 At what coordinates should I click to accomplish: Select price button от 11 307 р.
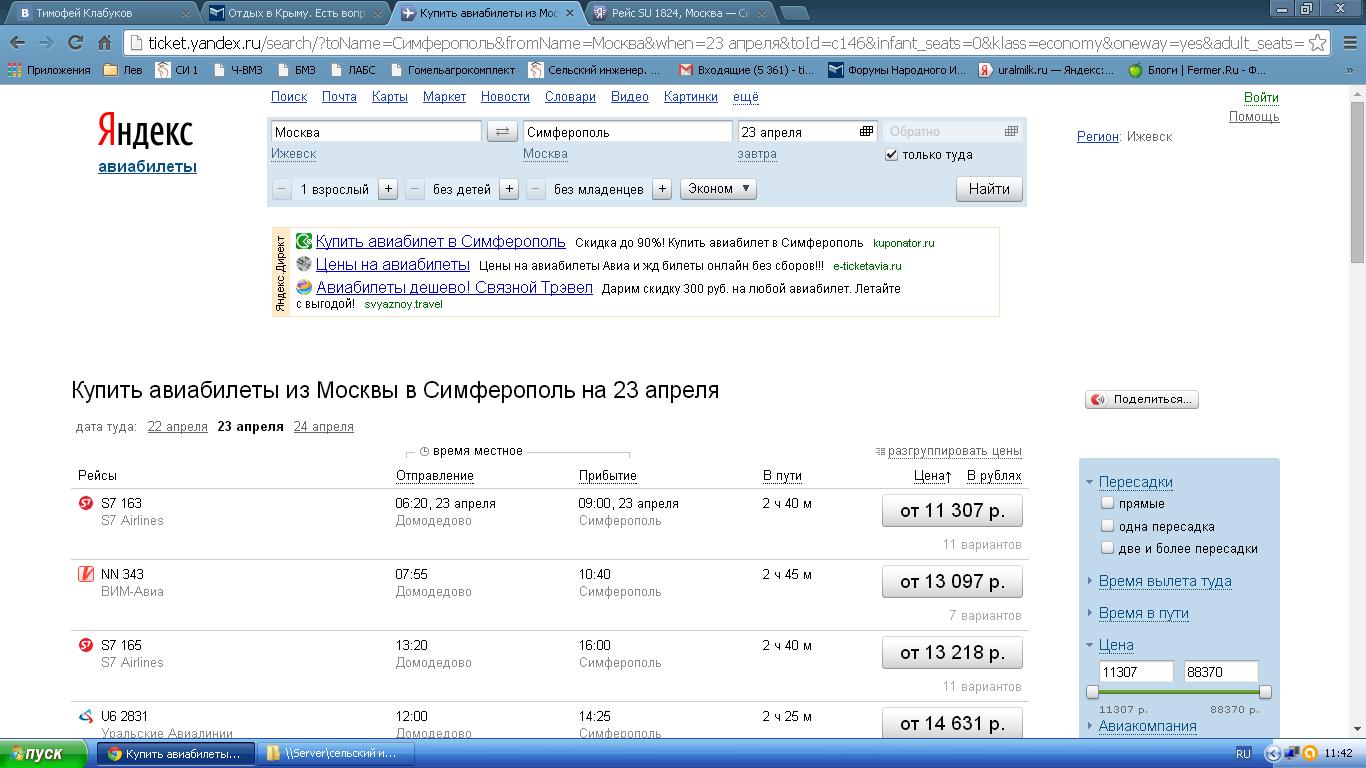pos(952,511)
